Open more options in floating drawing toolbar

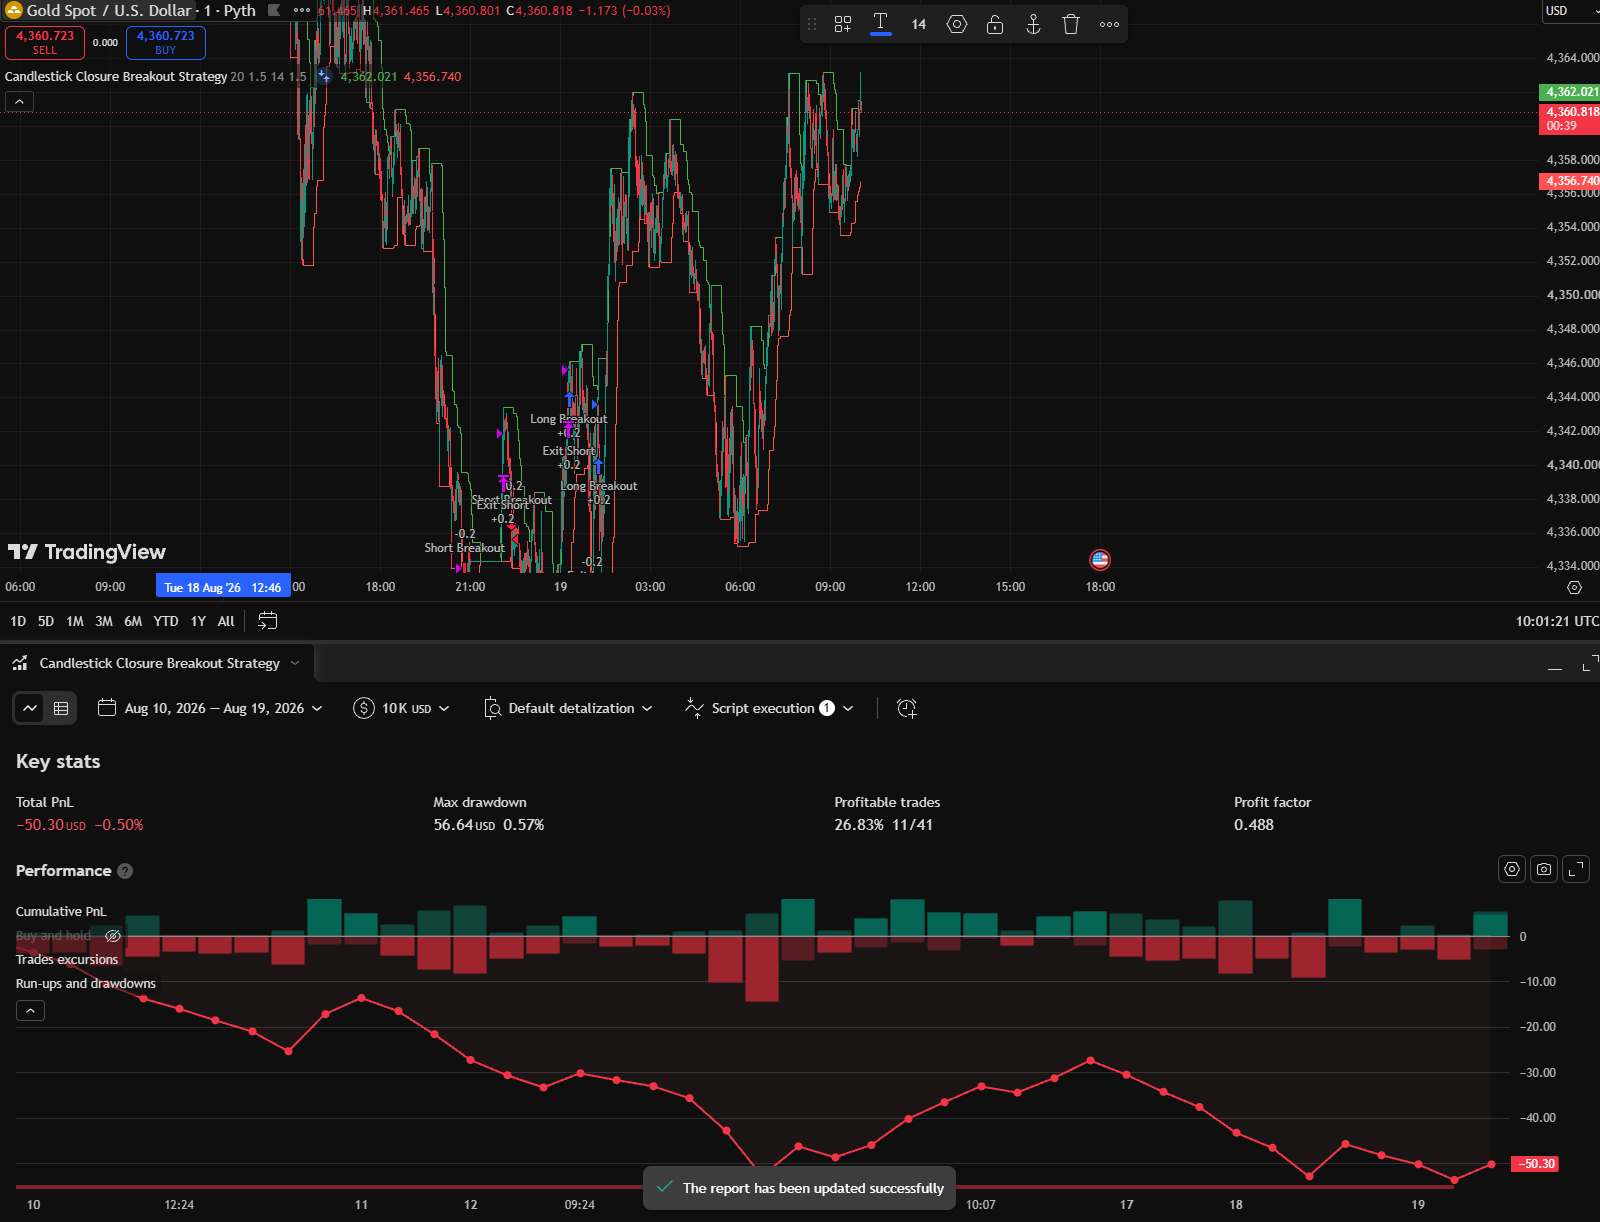(x=1109, y=24)
